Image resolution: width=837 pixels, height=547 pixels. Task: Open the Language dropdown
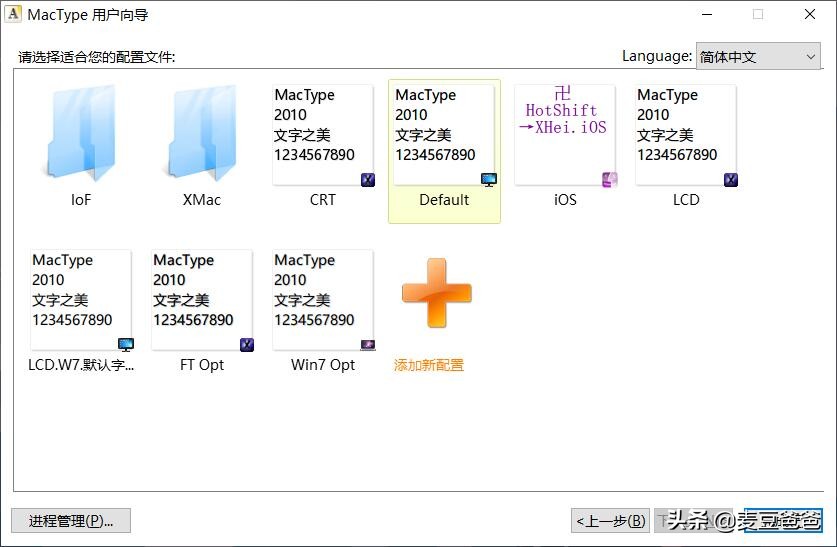[758, 57]
